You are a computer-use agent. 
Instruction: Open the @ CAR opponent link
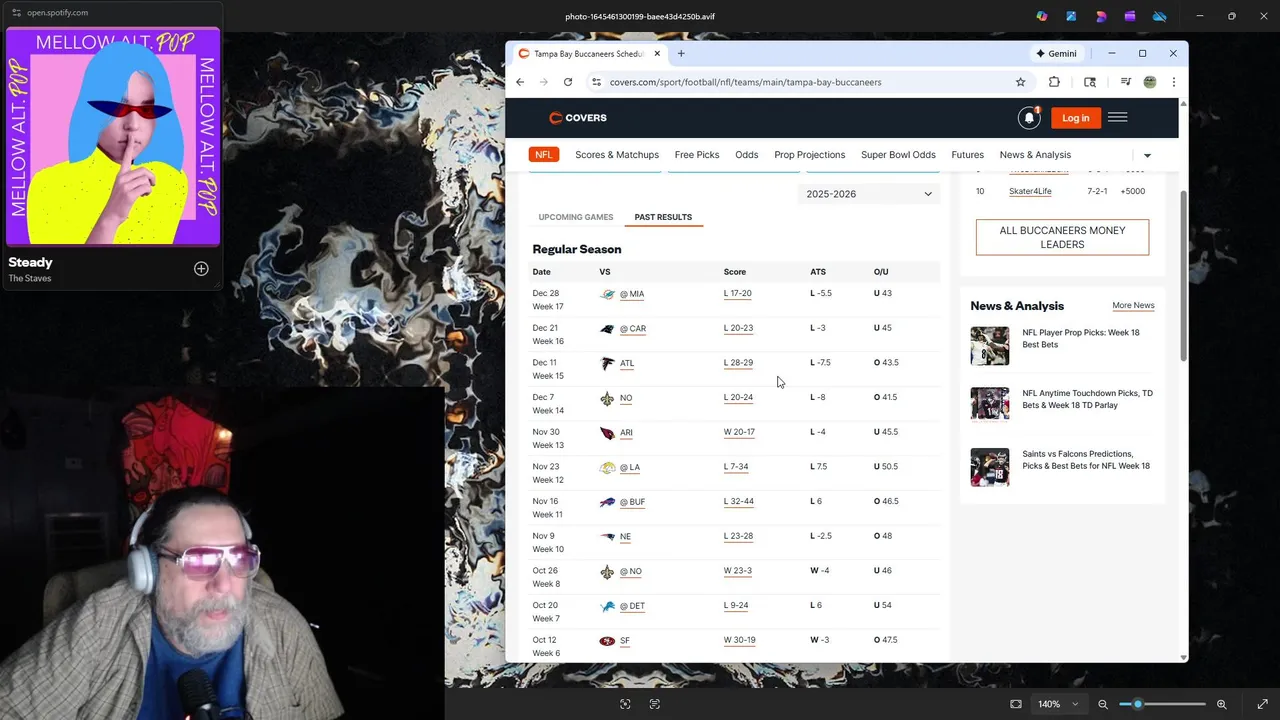pos(633,329)
